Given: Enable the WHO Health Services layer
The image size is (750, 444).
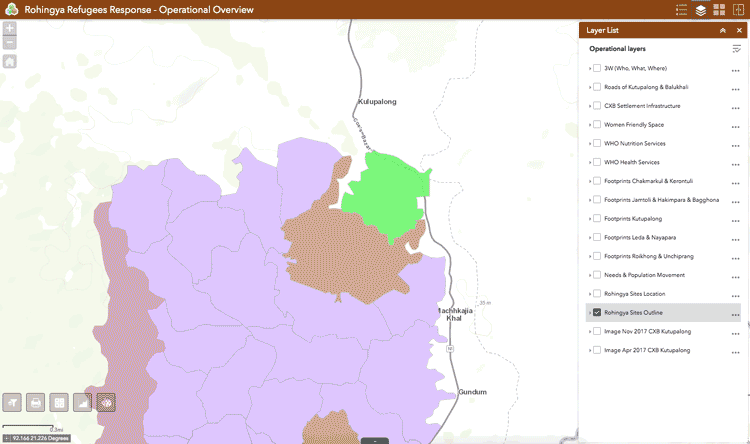Looking at the screenshot, I should (x=597, y=162).
